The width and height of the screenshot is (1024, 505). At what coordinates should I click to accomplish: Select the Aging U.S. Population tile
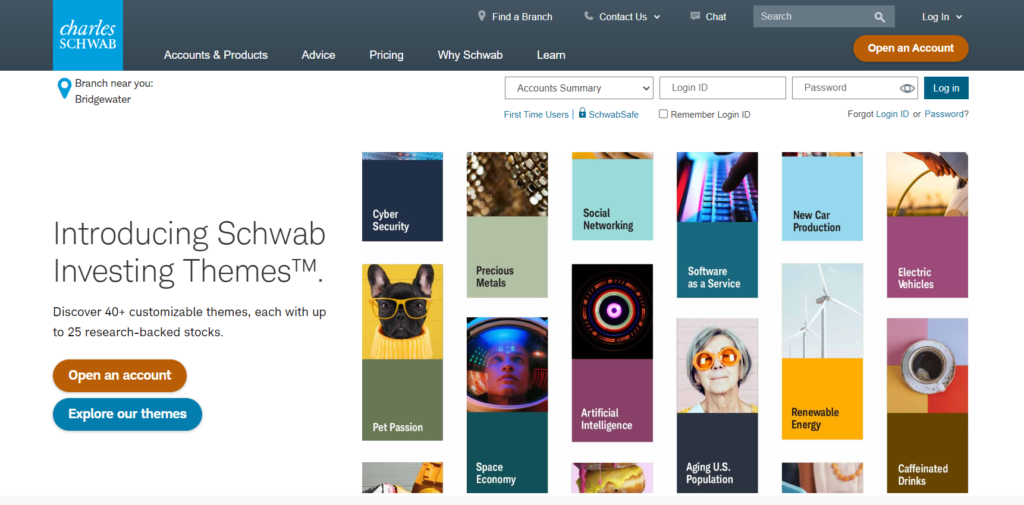tap(717, 406)
